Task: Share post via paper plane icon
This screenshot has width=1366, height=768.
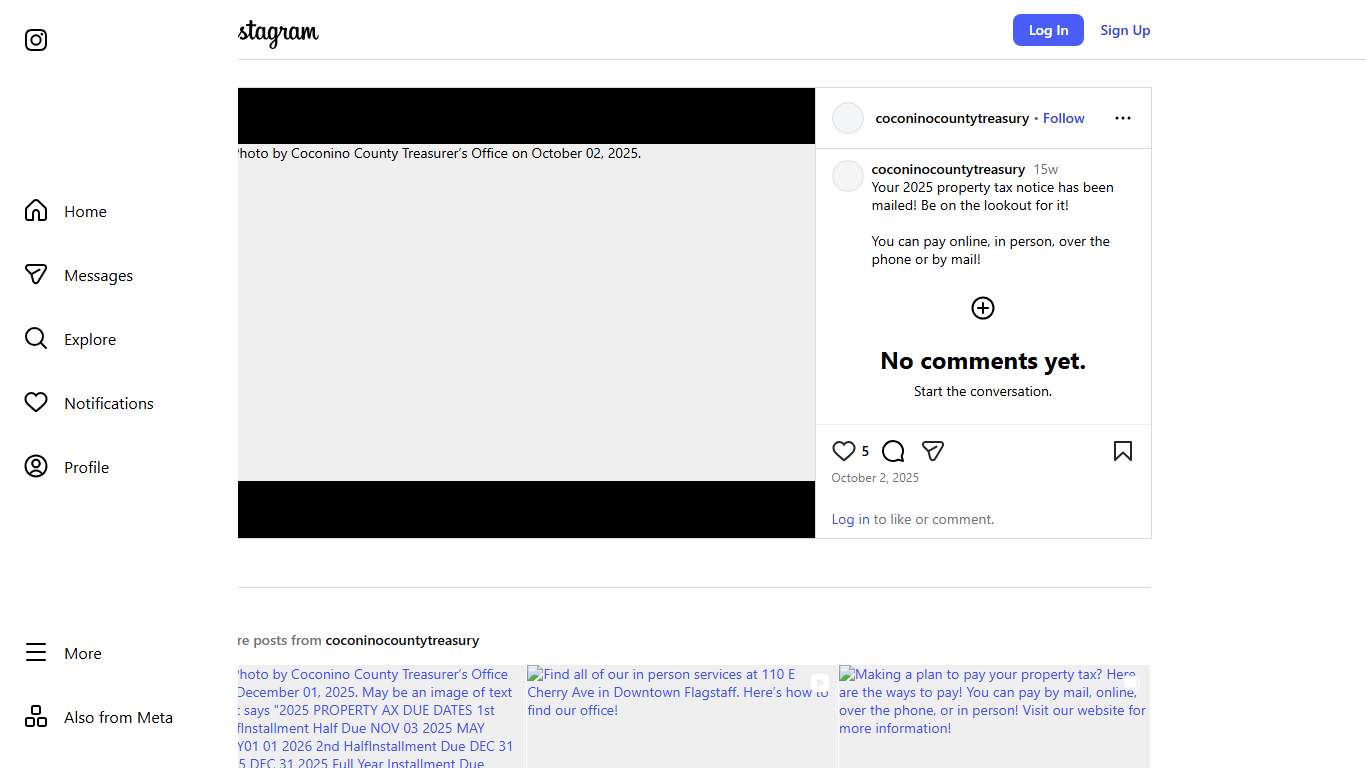Action: coord(933,451)
